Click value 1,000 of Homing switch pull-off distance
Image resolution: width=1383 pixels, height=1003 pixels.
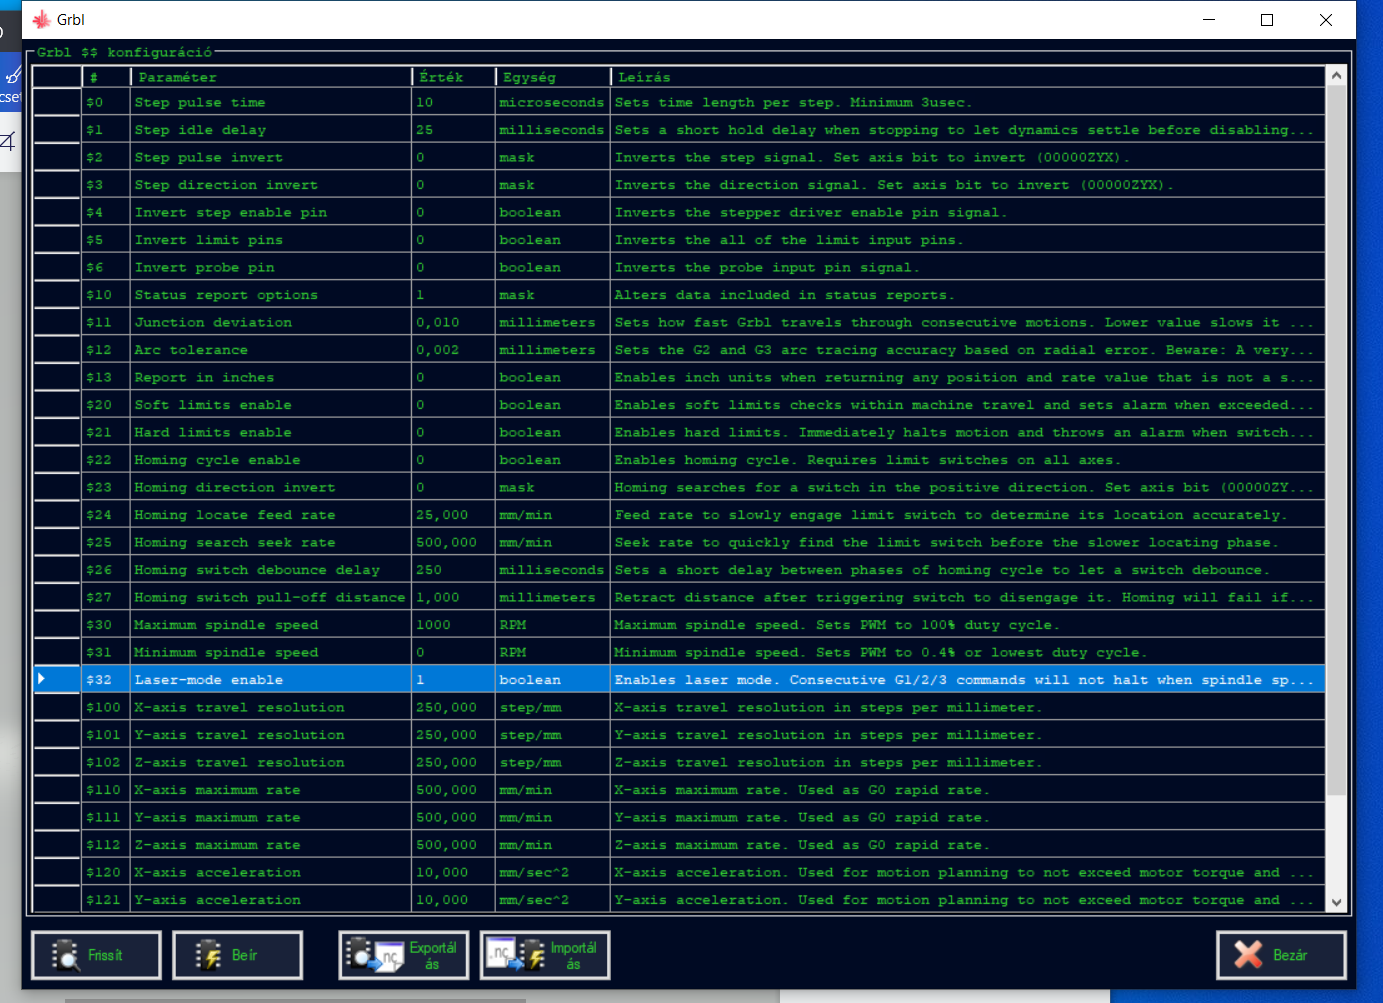click(x=454, y=598)
